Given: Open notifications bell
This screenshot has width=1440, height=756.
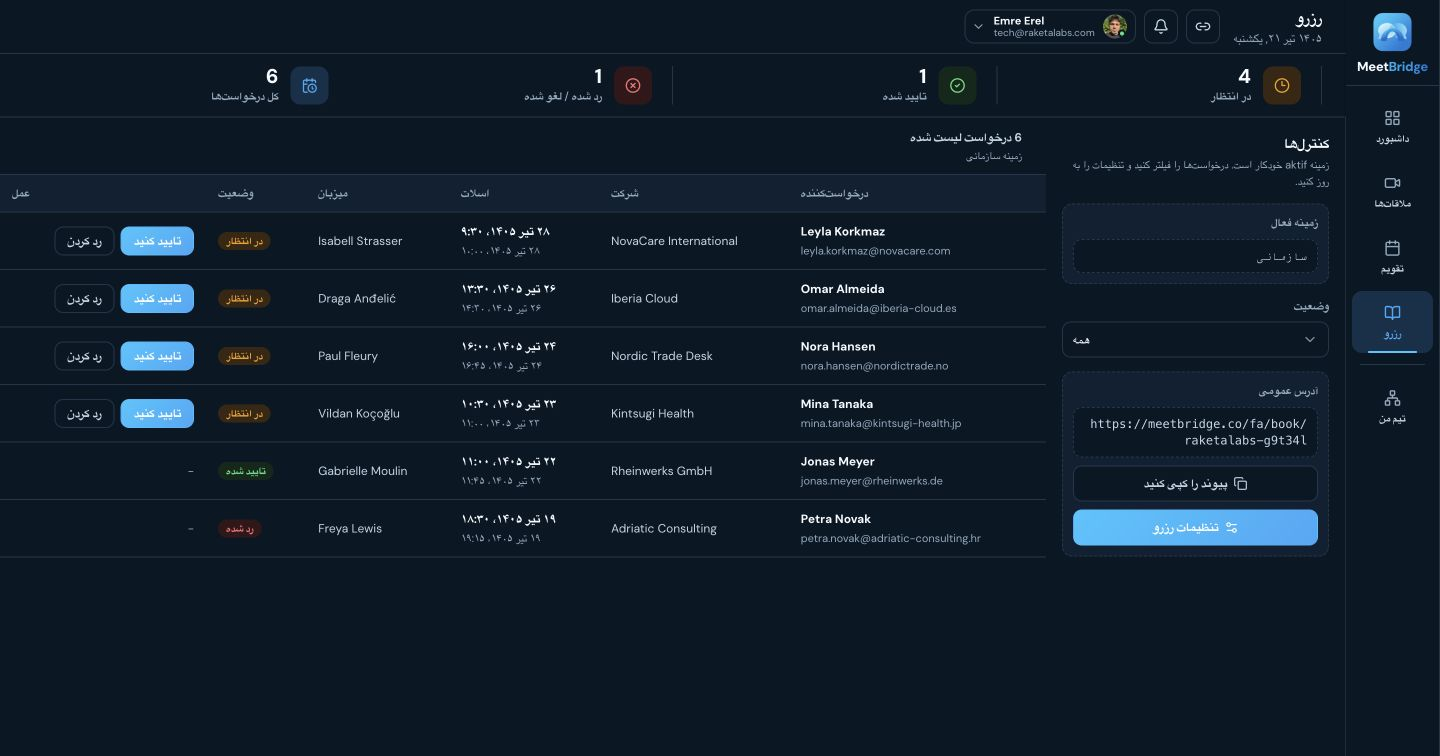Looking at the screenshot, I should click(1161, 27).
